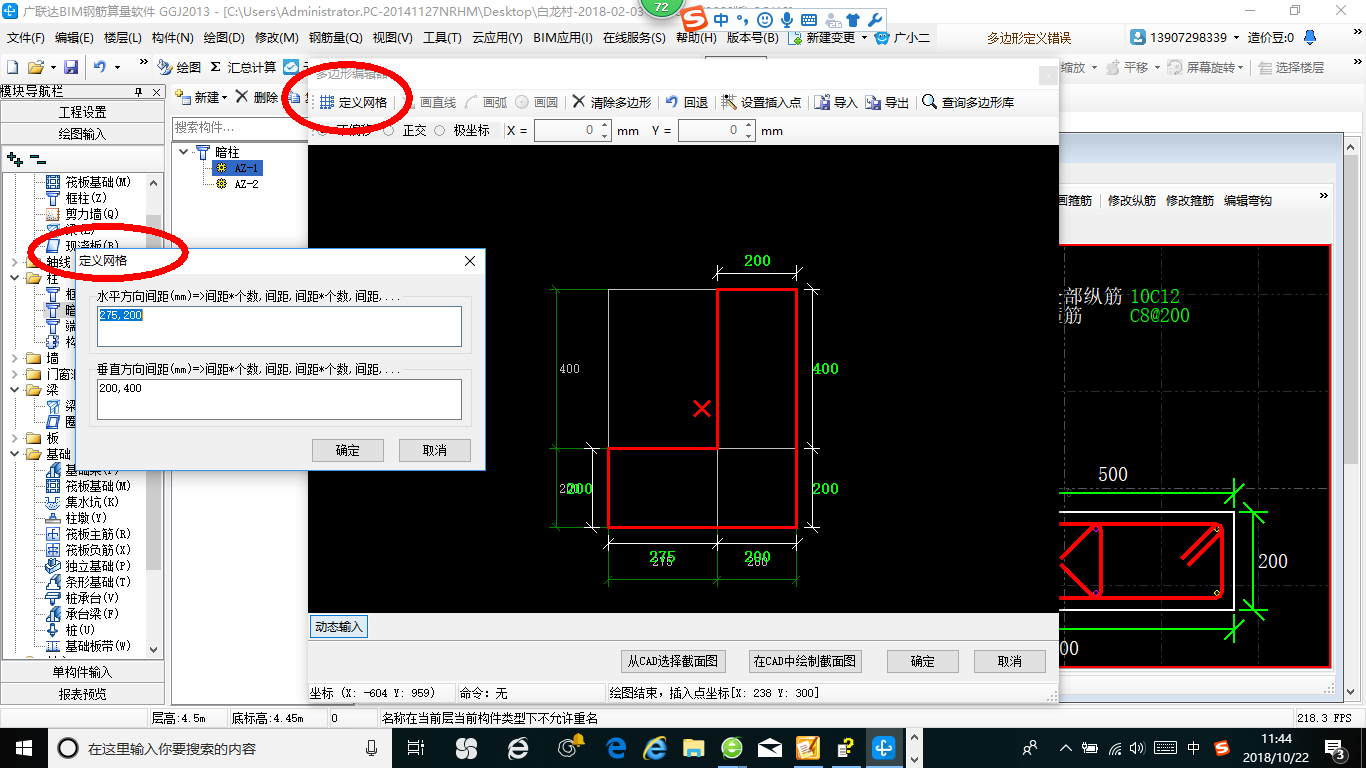This screenshot has width=1366, height=768.
Task: Toggle 动态输入 dynamic input button
Action: click(x=339, y=627)
